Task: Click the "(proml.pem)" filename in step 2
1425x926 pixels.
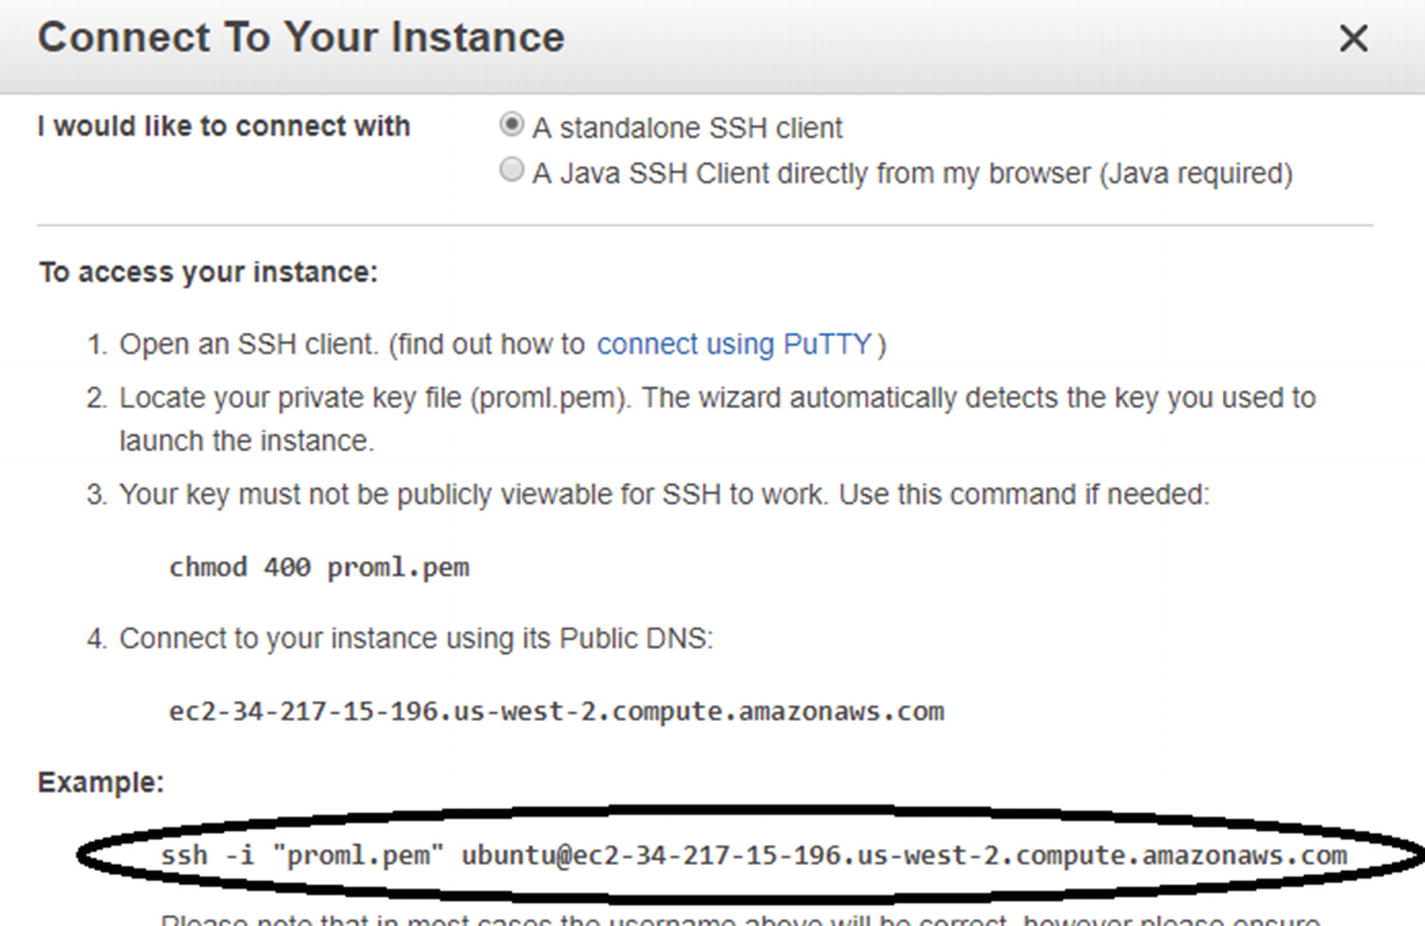Action: [x=550, y=398]
